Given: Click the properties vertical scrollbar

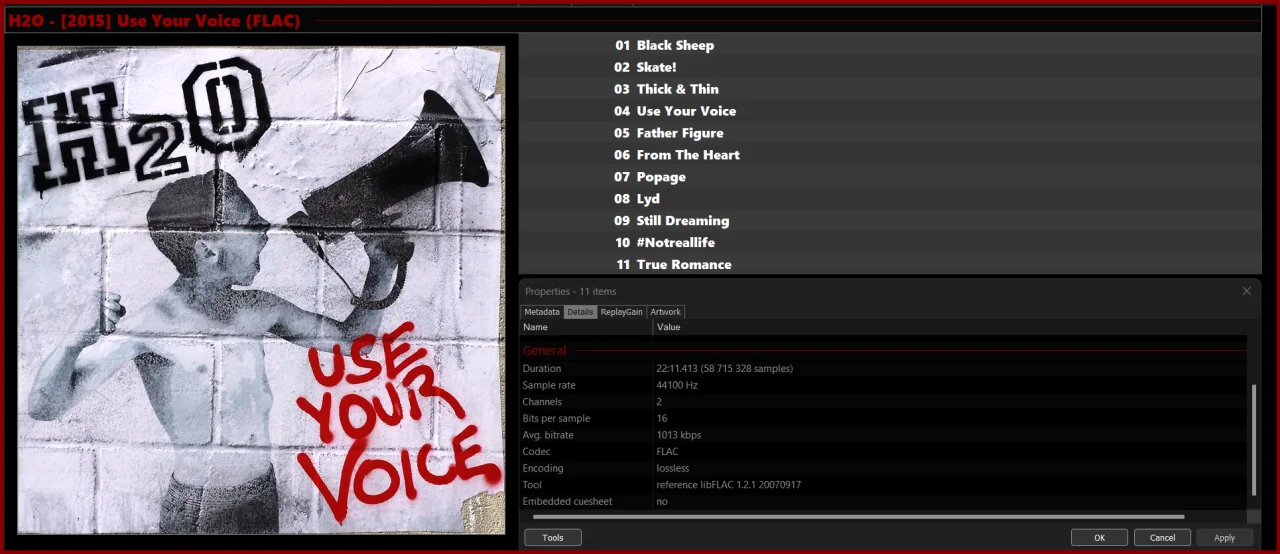Looking at the screenshot, I should tap(1253, 440).
